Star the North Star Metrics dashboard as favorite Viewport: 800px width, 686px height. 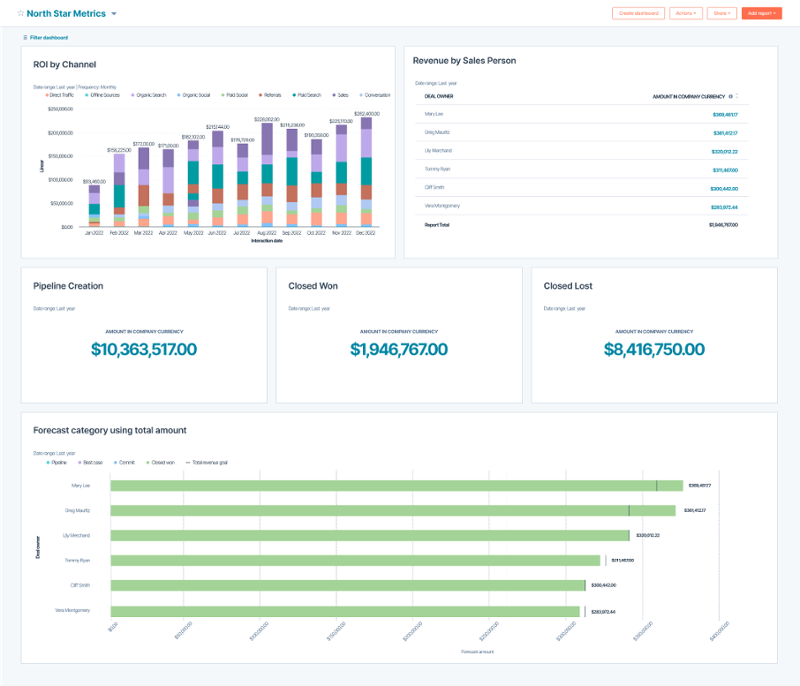pyautogui.click(x=21, y=14)
